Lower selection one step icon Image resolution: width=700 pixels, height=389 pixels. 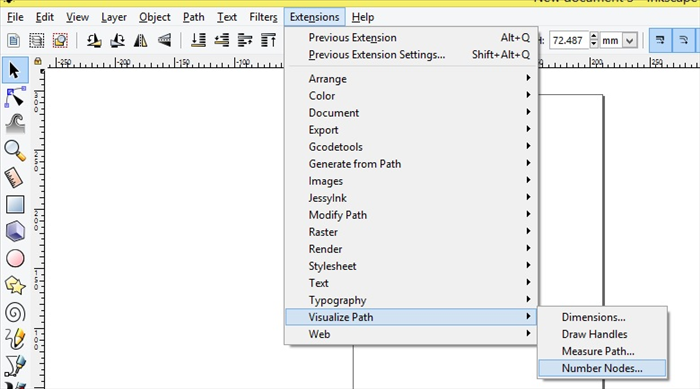tap(221, 41)
